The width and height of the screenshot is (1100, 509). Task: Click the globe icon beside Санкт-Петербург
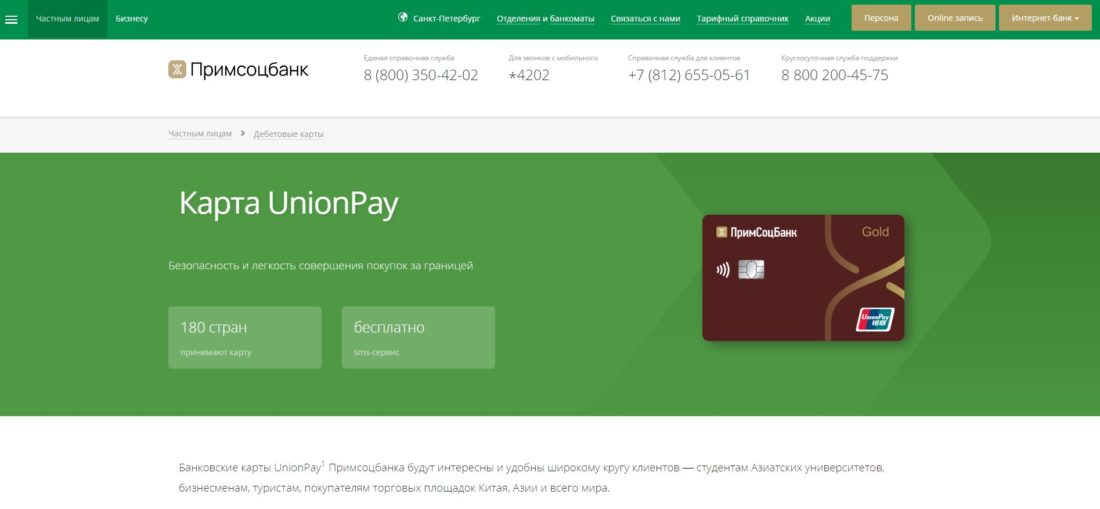tap(403, 18)
